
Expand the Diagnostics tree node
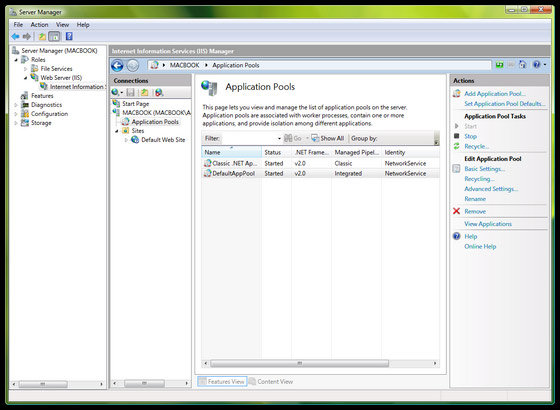pyautogui.click(x=16, y=105)
